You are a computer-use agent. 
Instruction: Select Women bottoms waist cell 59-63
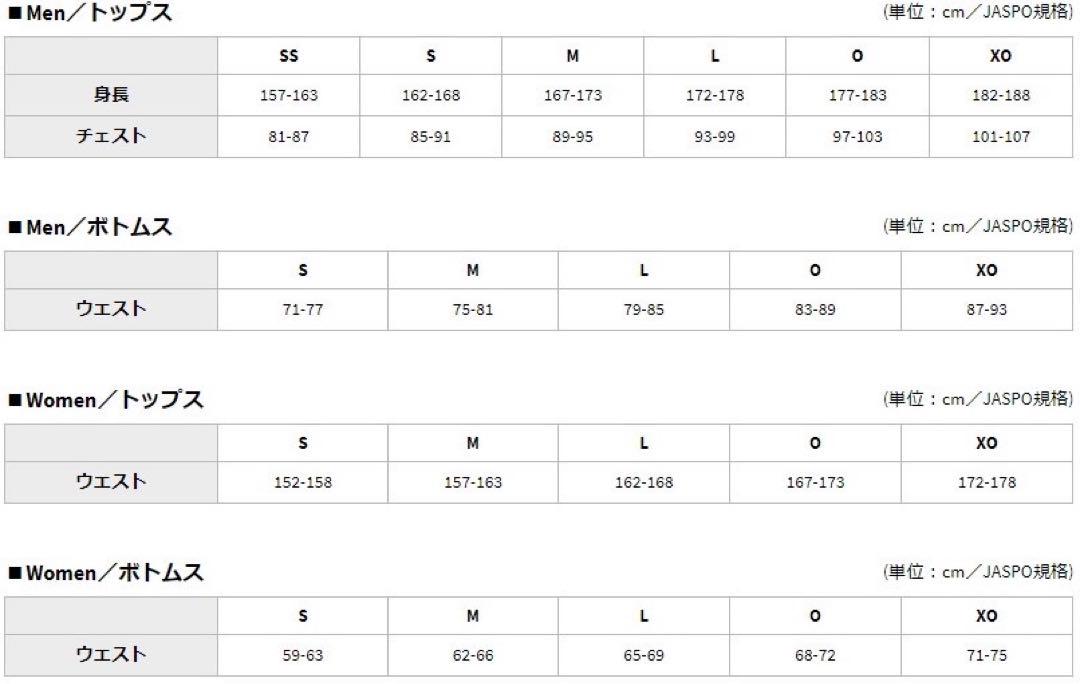[302, 655]
